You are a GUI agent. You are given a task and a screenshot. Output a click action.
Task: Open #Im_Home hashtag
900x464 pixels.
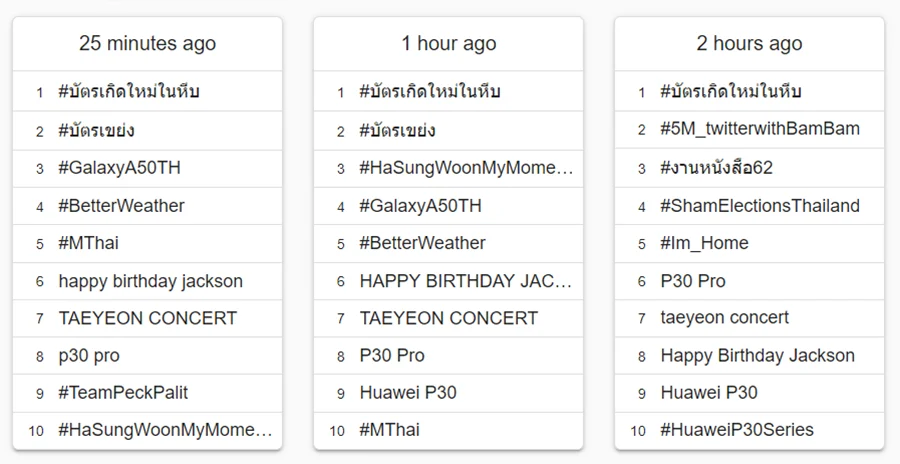click(704, 243)
